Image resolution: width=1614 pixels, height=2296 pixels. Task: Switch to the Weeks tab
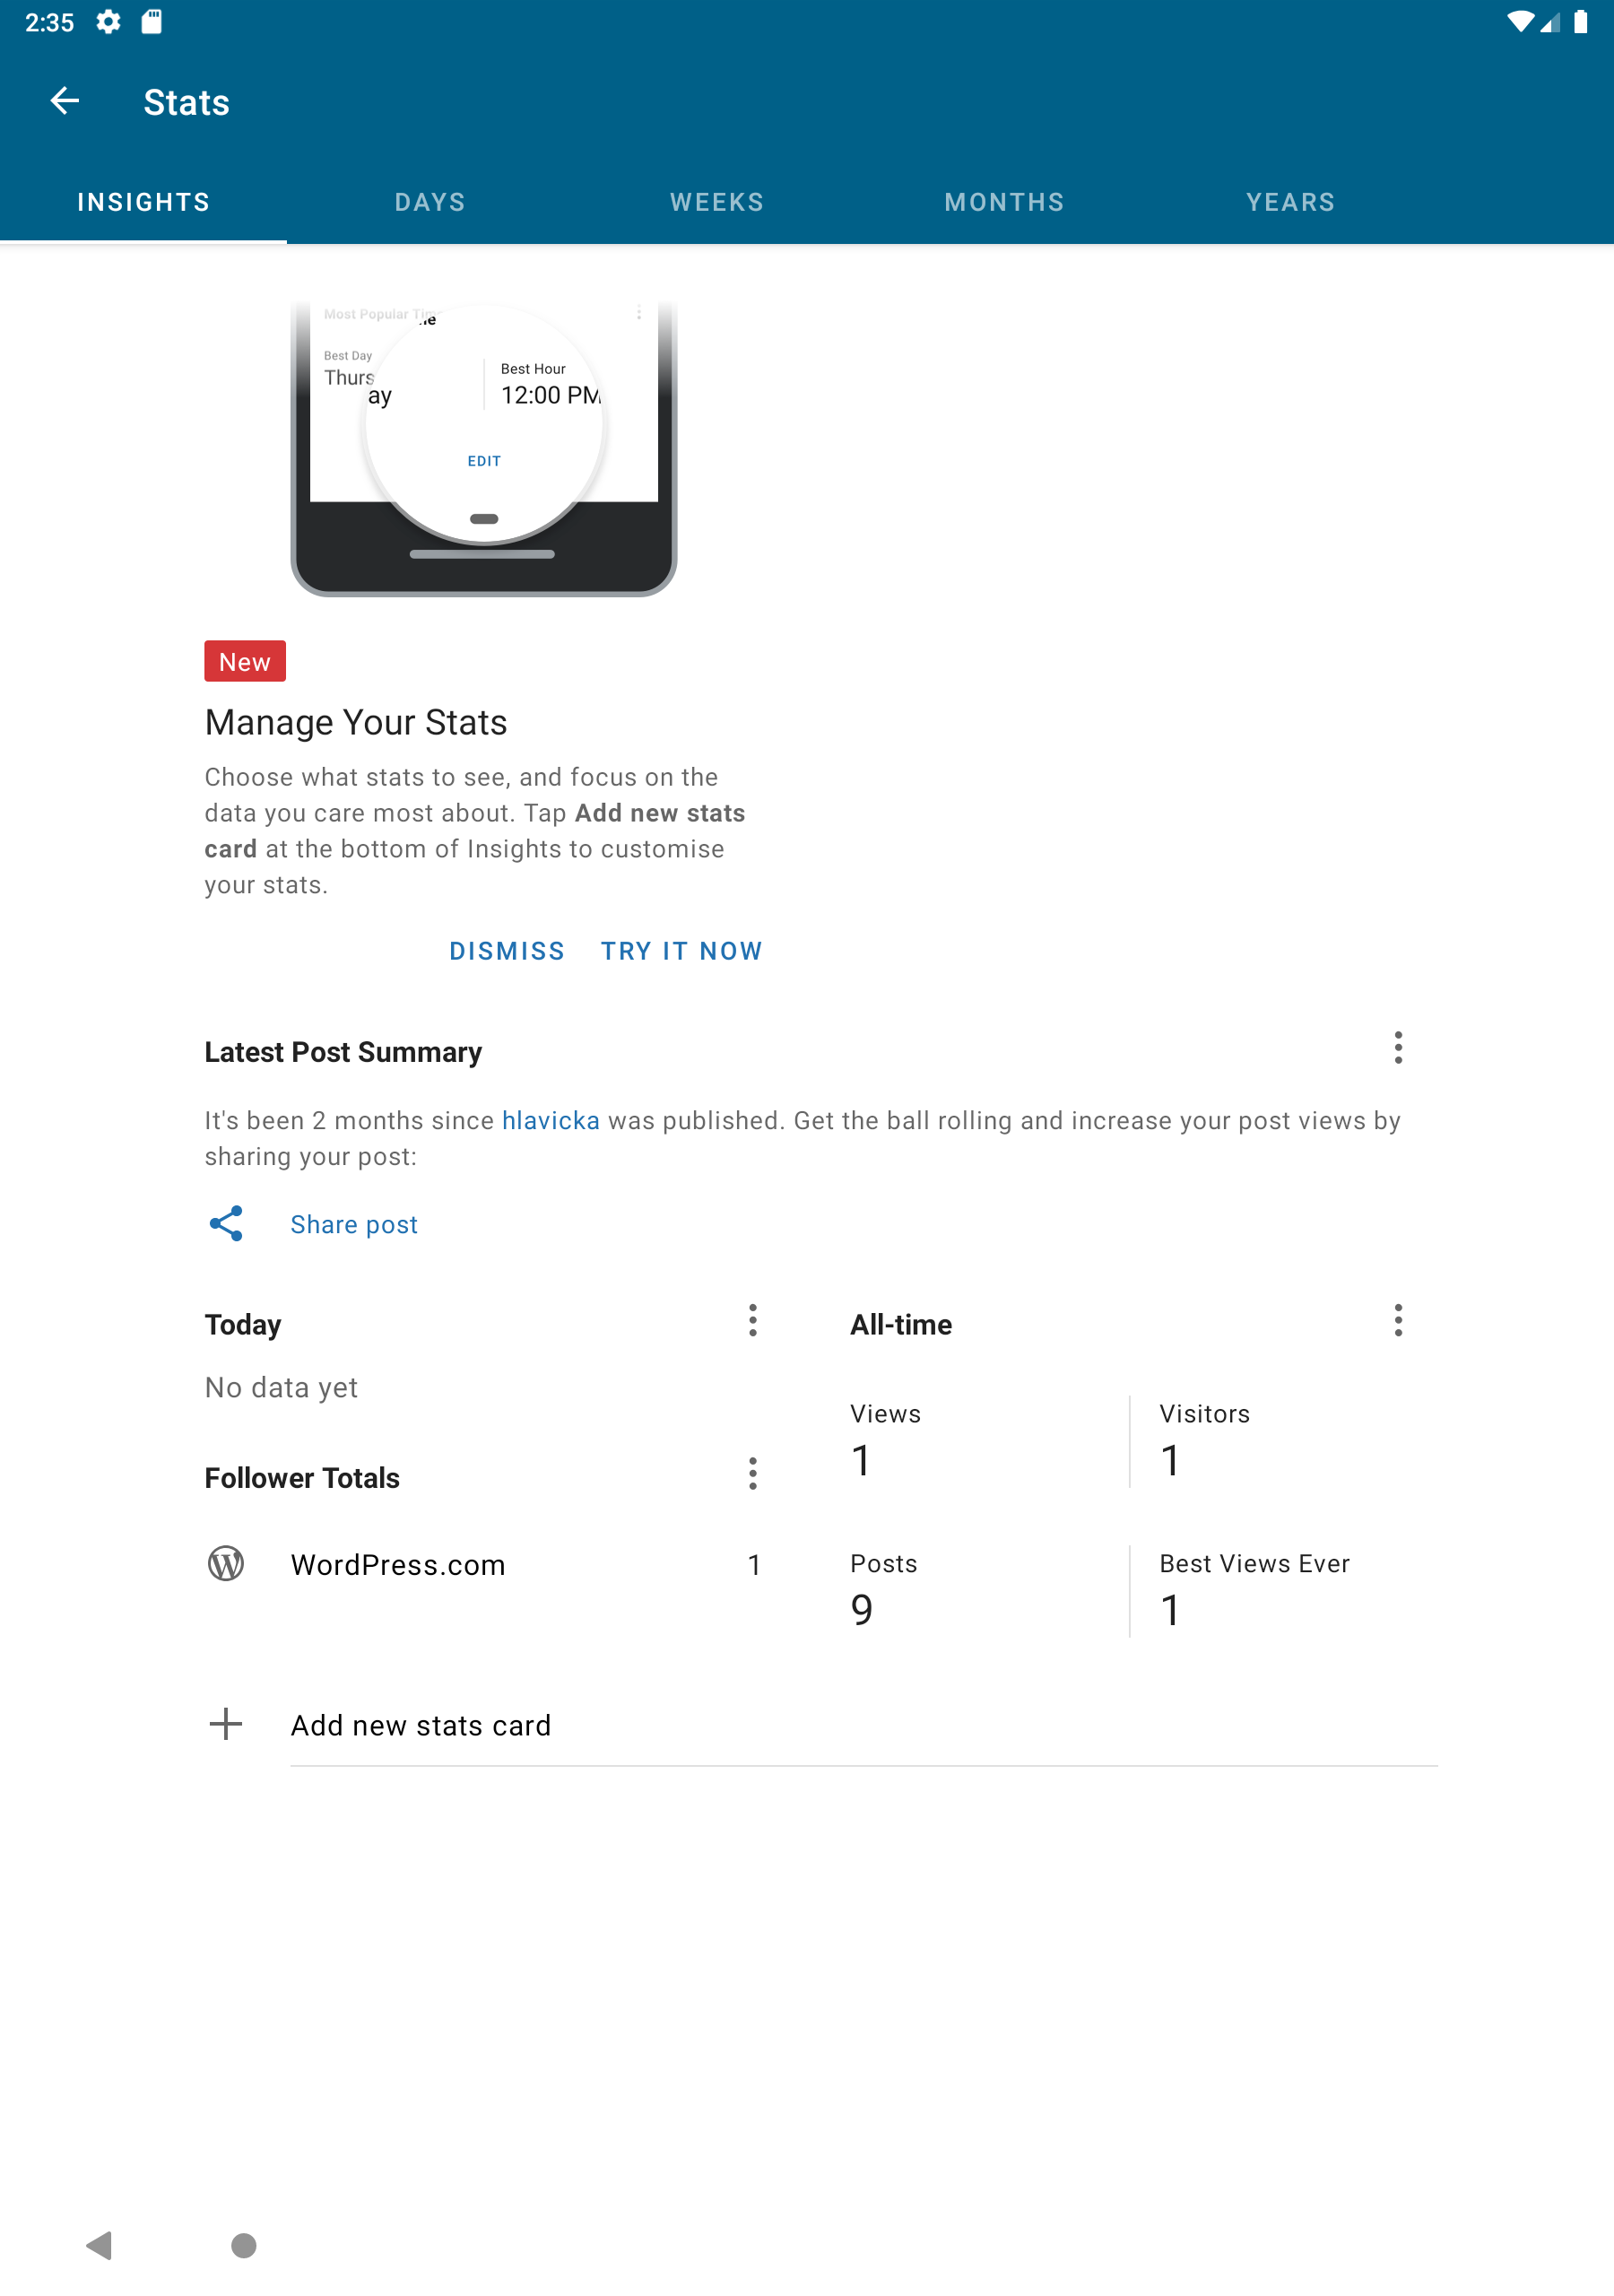[x=717, y=202]
